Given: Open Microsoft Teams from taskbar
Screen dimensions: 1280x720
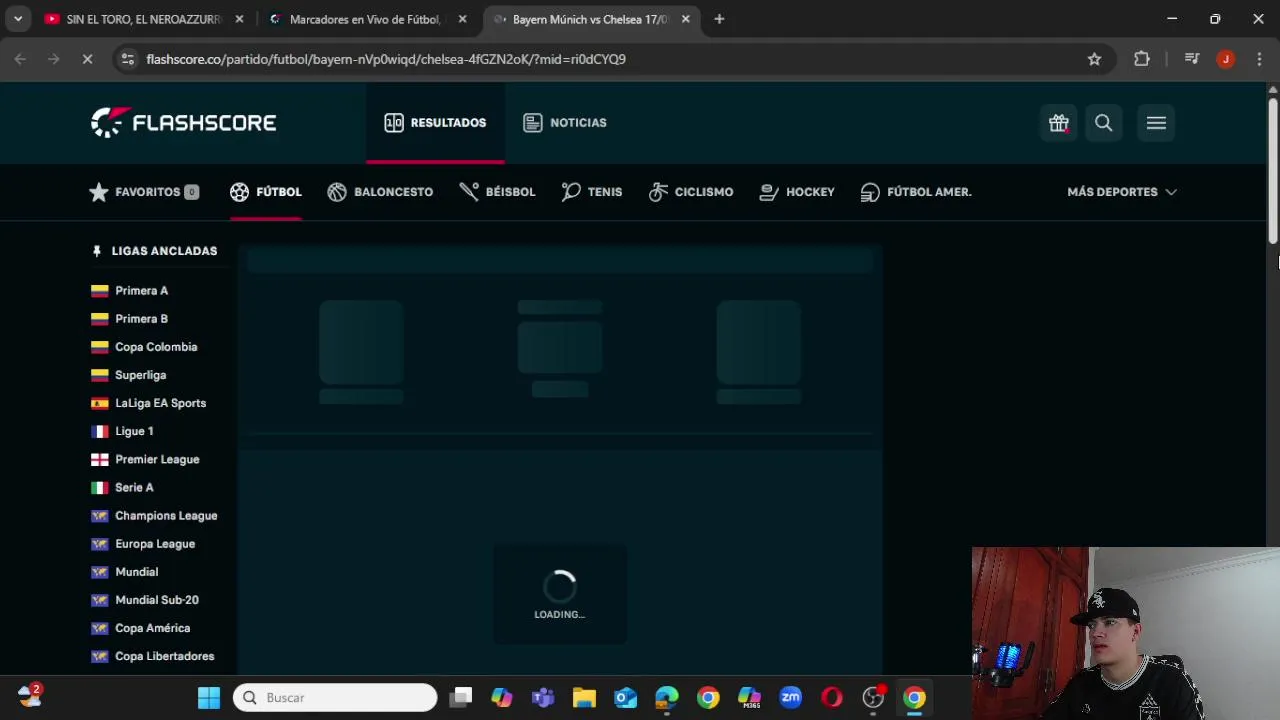Looking at the screenshot, I should pyautogui.click(x=543, y=698).
